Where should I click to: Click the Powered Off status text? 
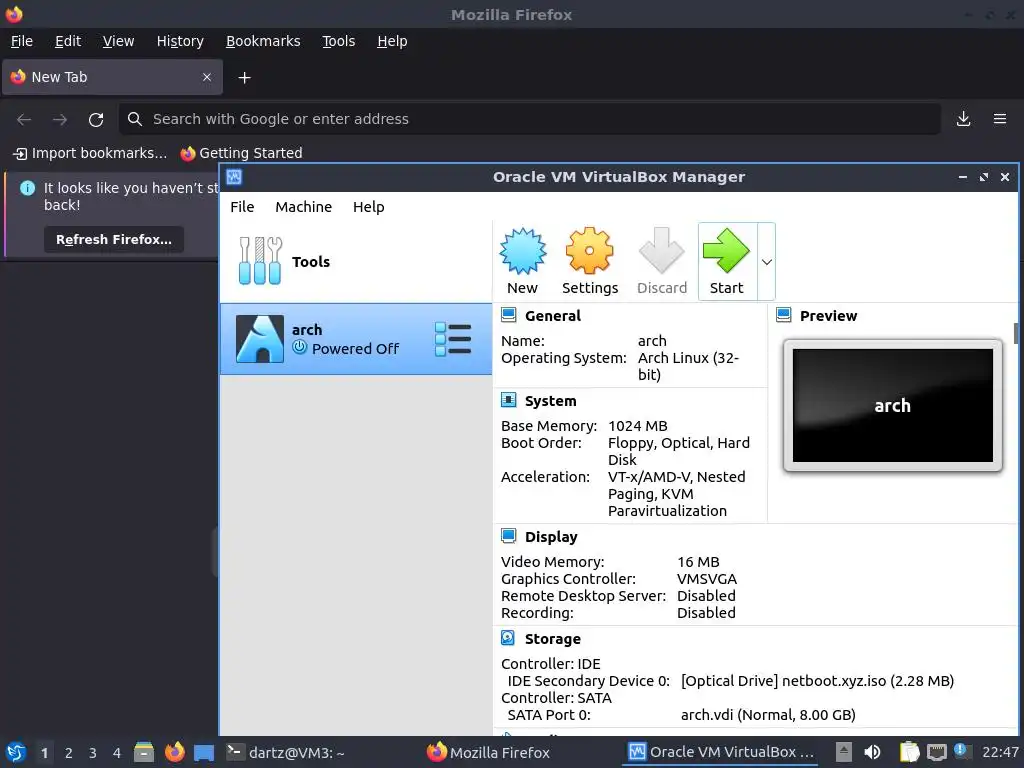(x=355, y=349)
